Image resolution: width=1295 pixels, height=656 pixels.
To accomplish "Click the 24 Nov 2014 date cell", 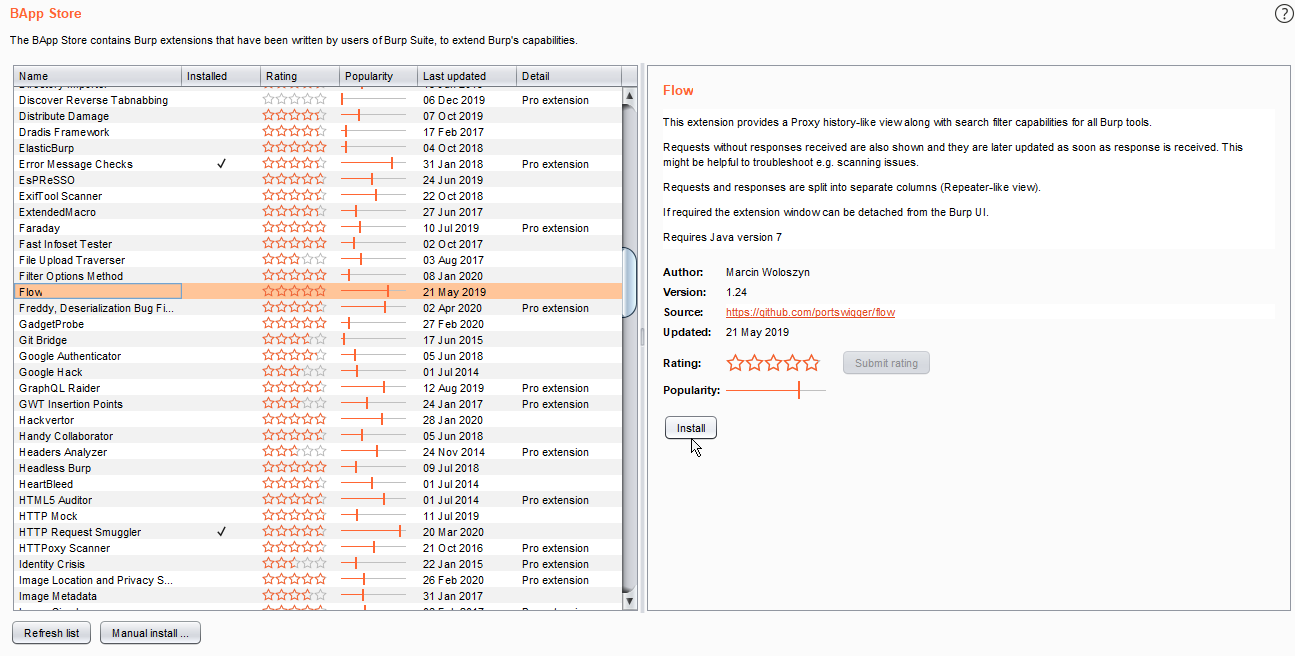I will pos(453,452).
